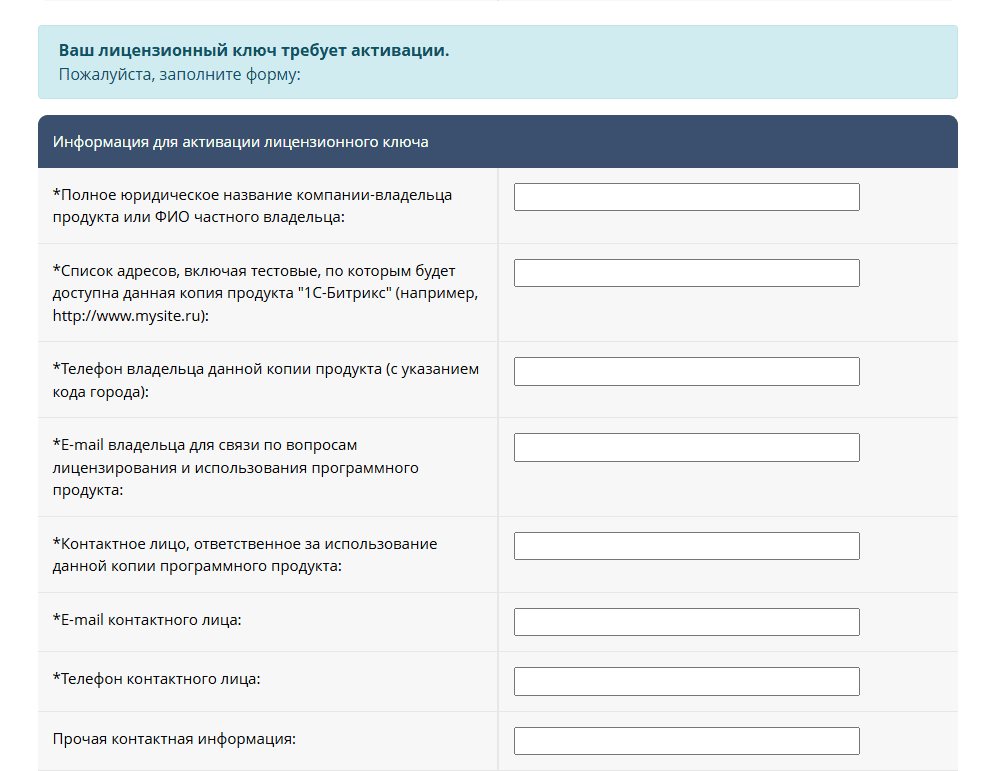Focus the contact person's e-mail field
The width and height of the screenshot is (984, 771).
pos(686,622)
